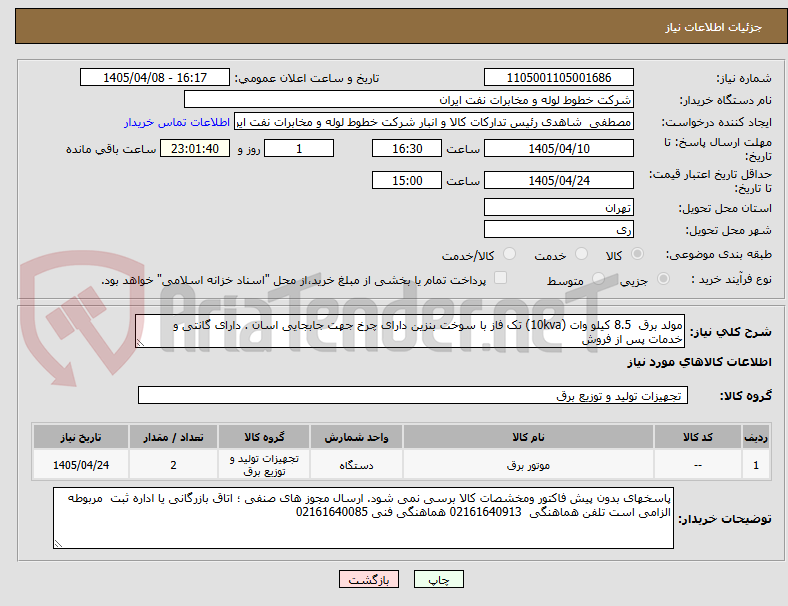Click the row number cell 1
The height and width of the screenshot is (606, 788).
coord(755,465)
